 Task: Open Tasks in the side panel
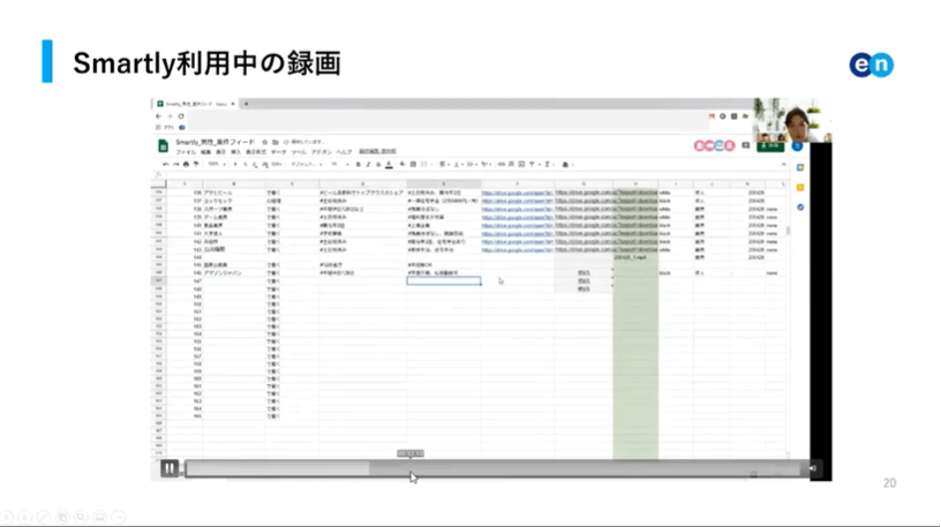click(800, 208)
